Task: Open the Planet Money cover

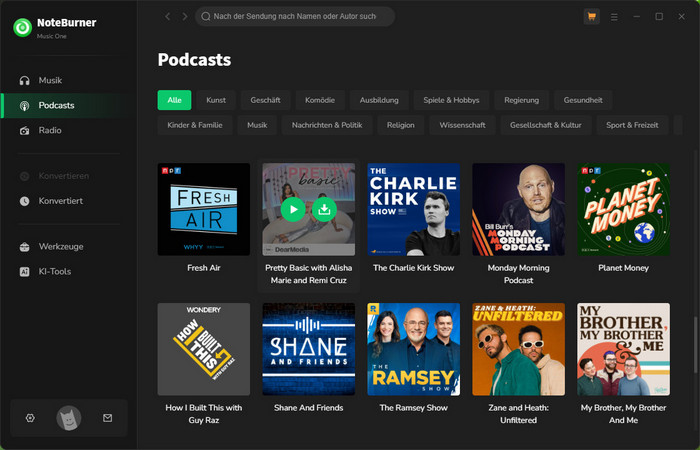Action: point(623,209)
